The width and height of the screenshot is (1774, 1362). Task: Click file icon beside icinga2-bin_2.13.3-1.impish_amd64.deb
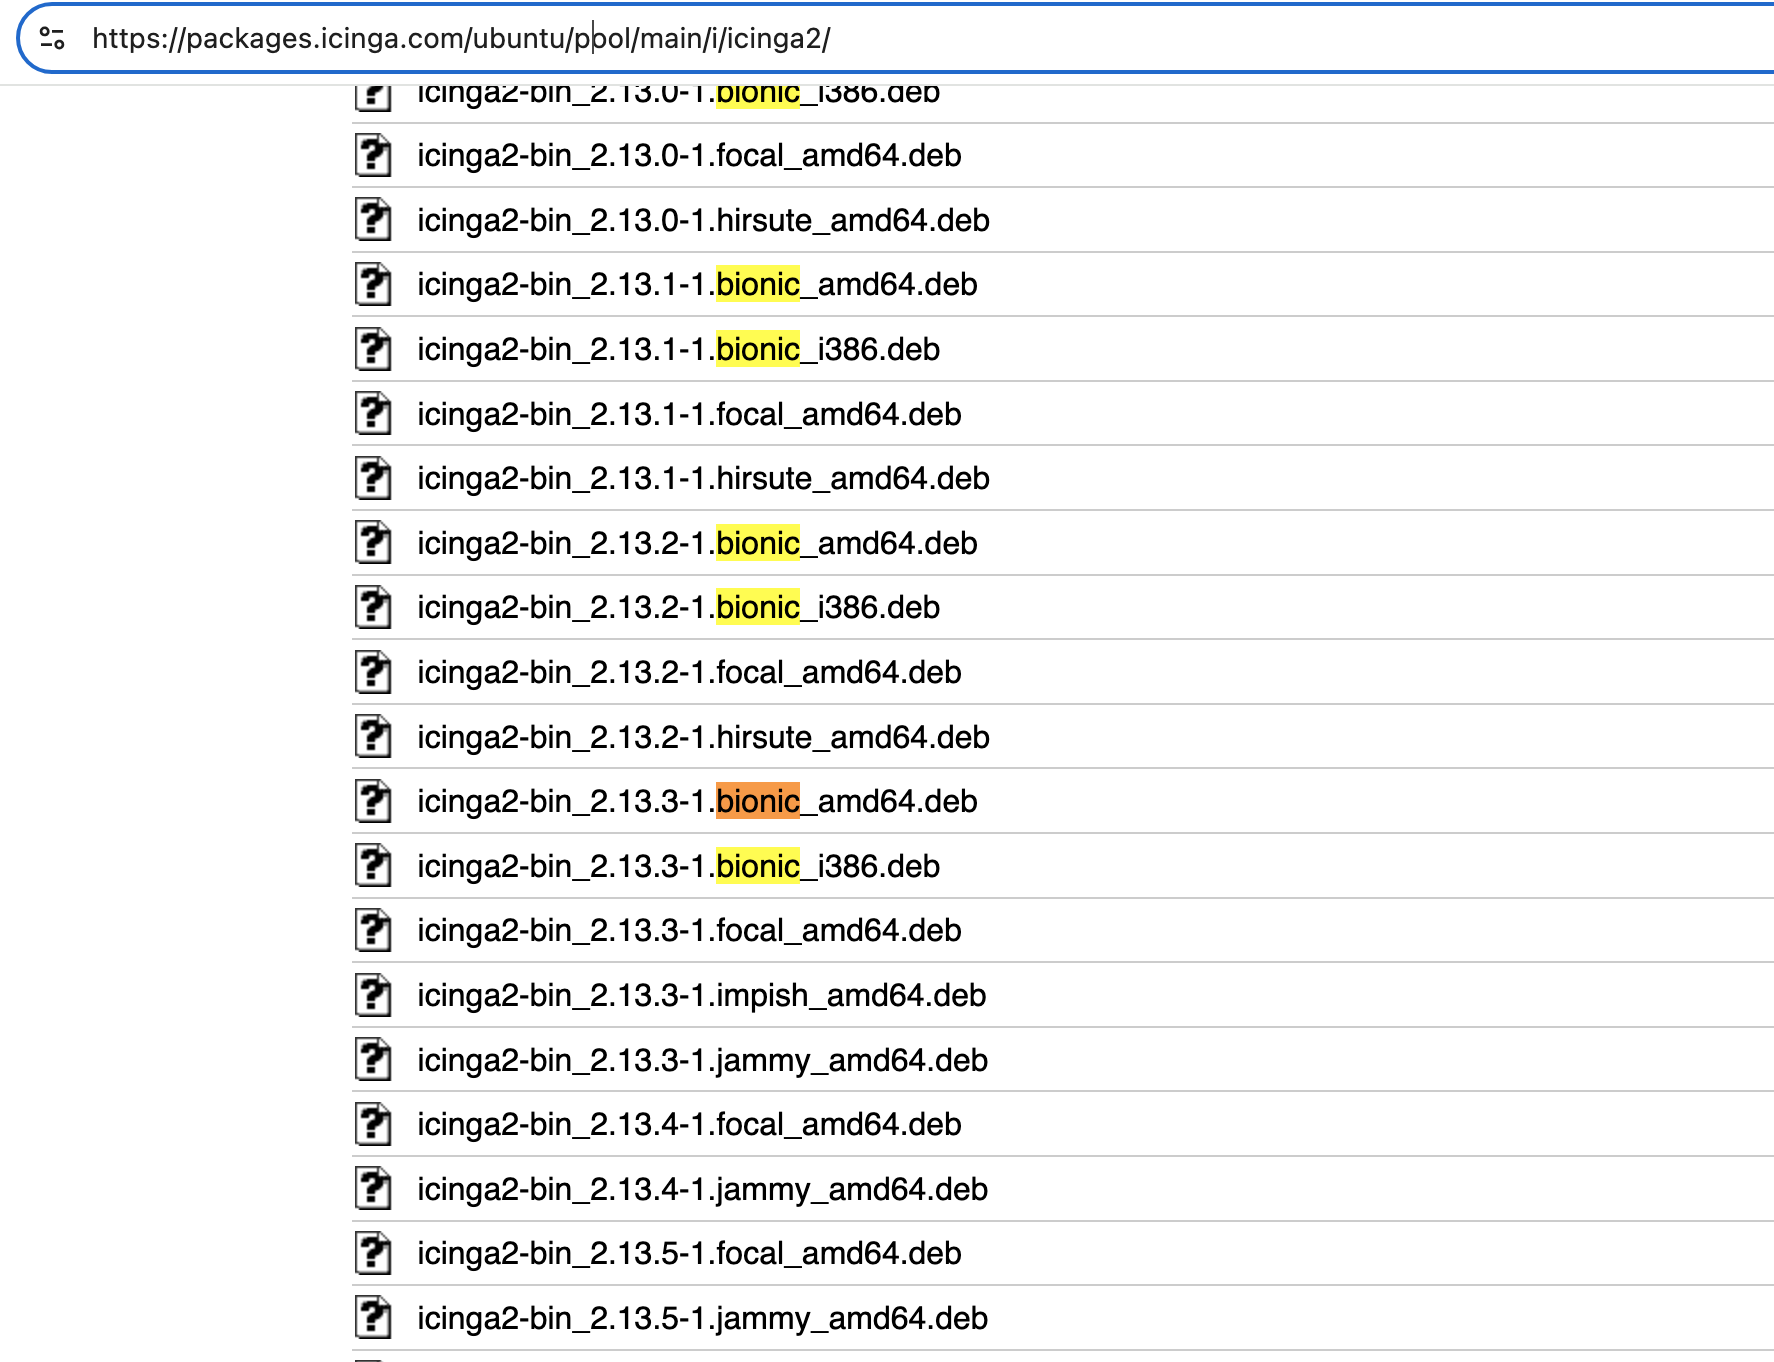pos(373,996)
